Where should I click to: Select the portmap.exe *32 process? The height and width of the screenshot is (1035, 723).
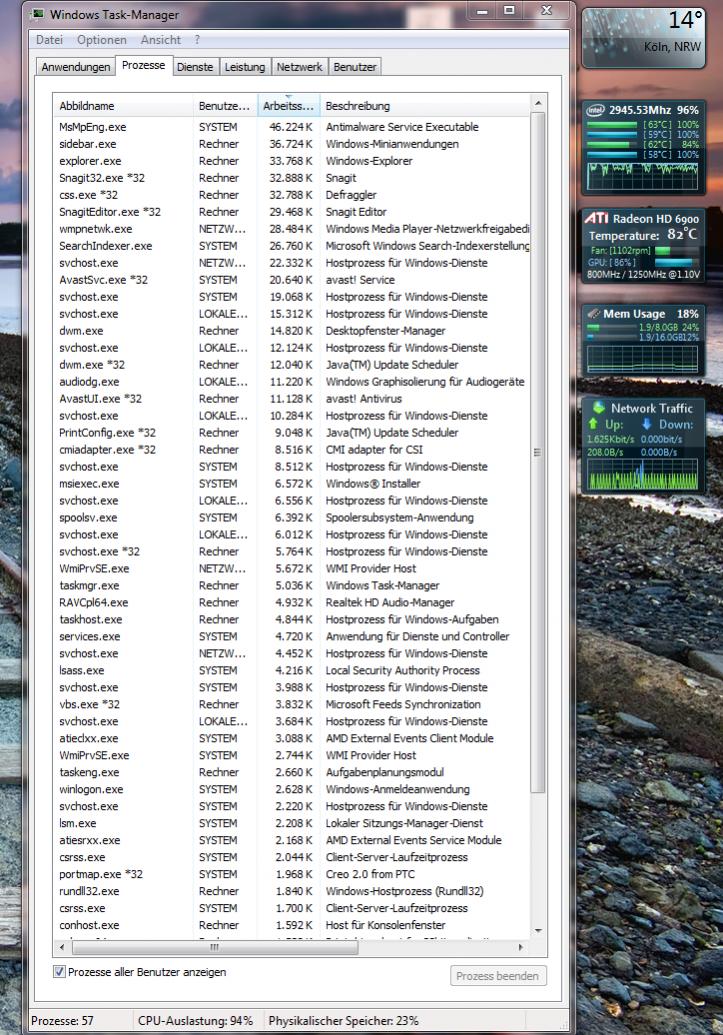pos(292,874)
